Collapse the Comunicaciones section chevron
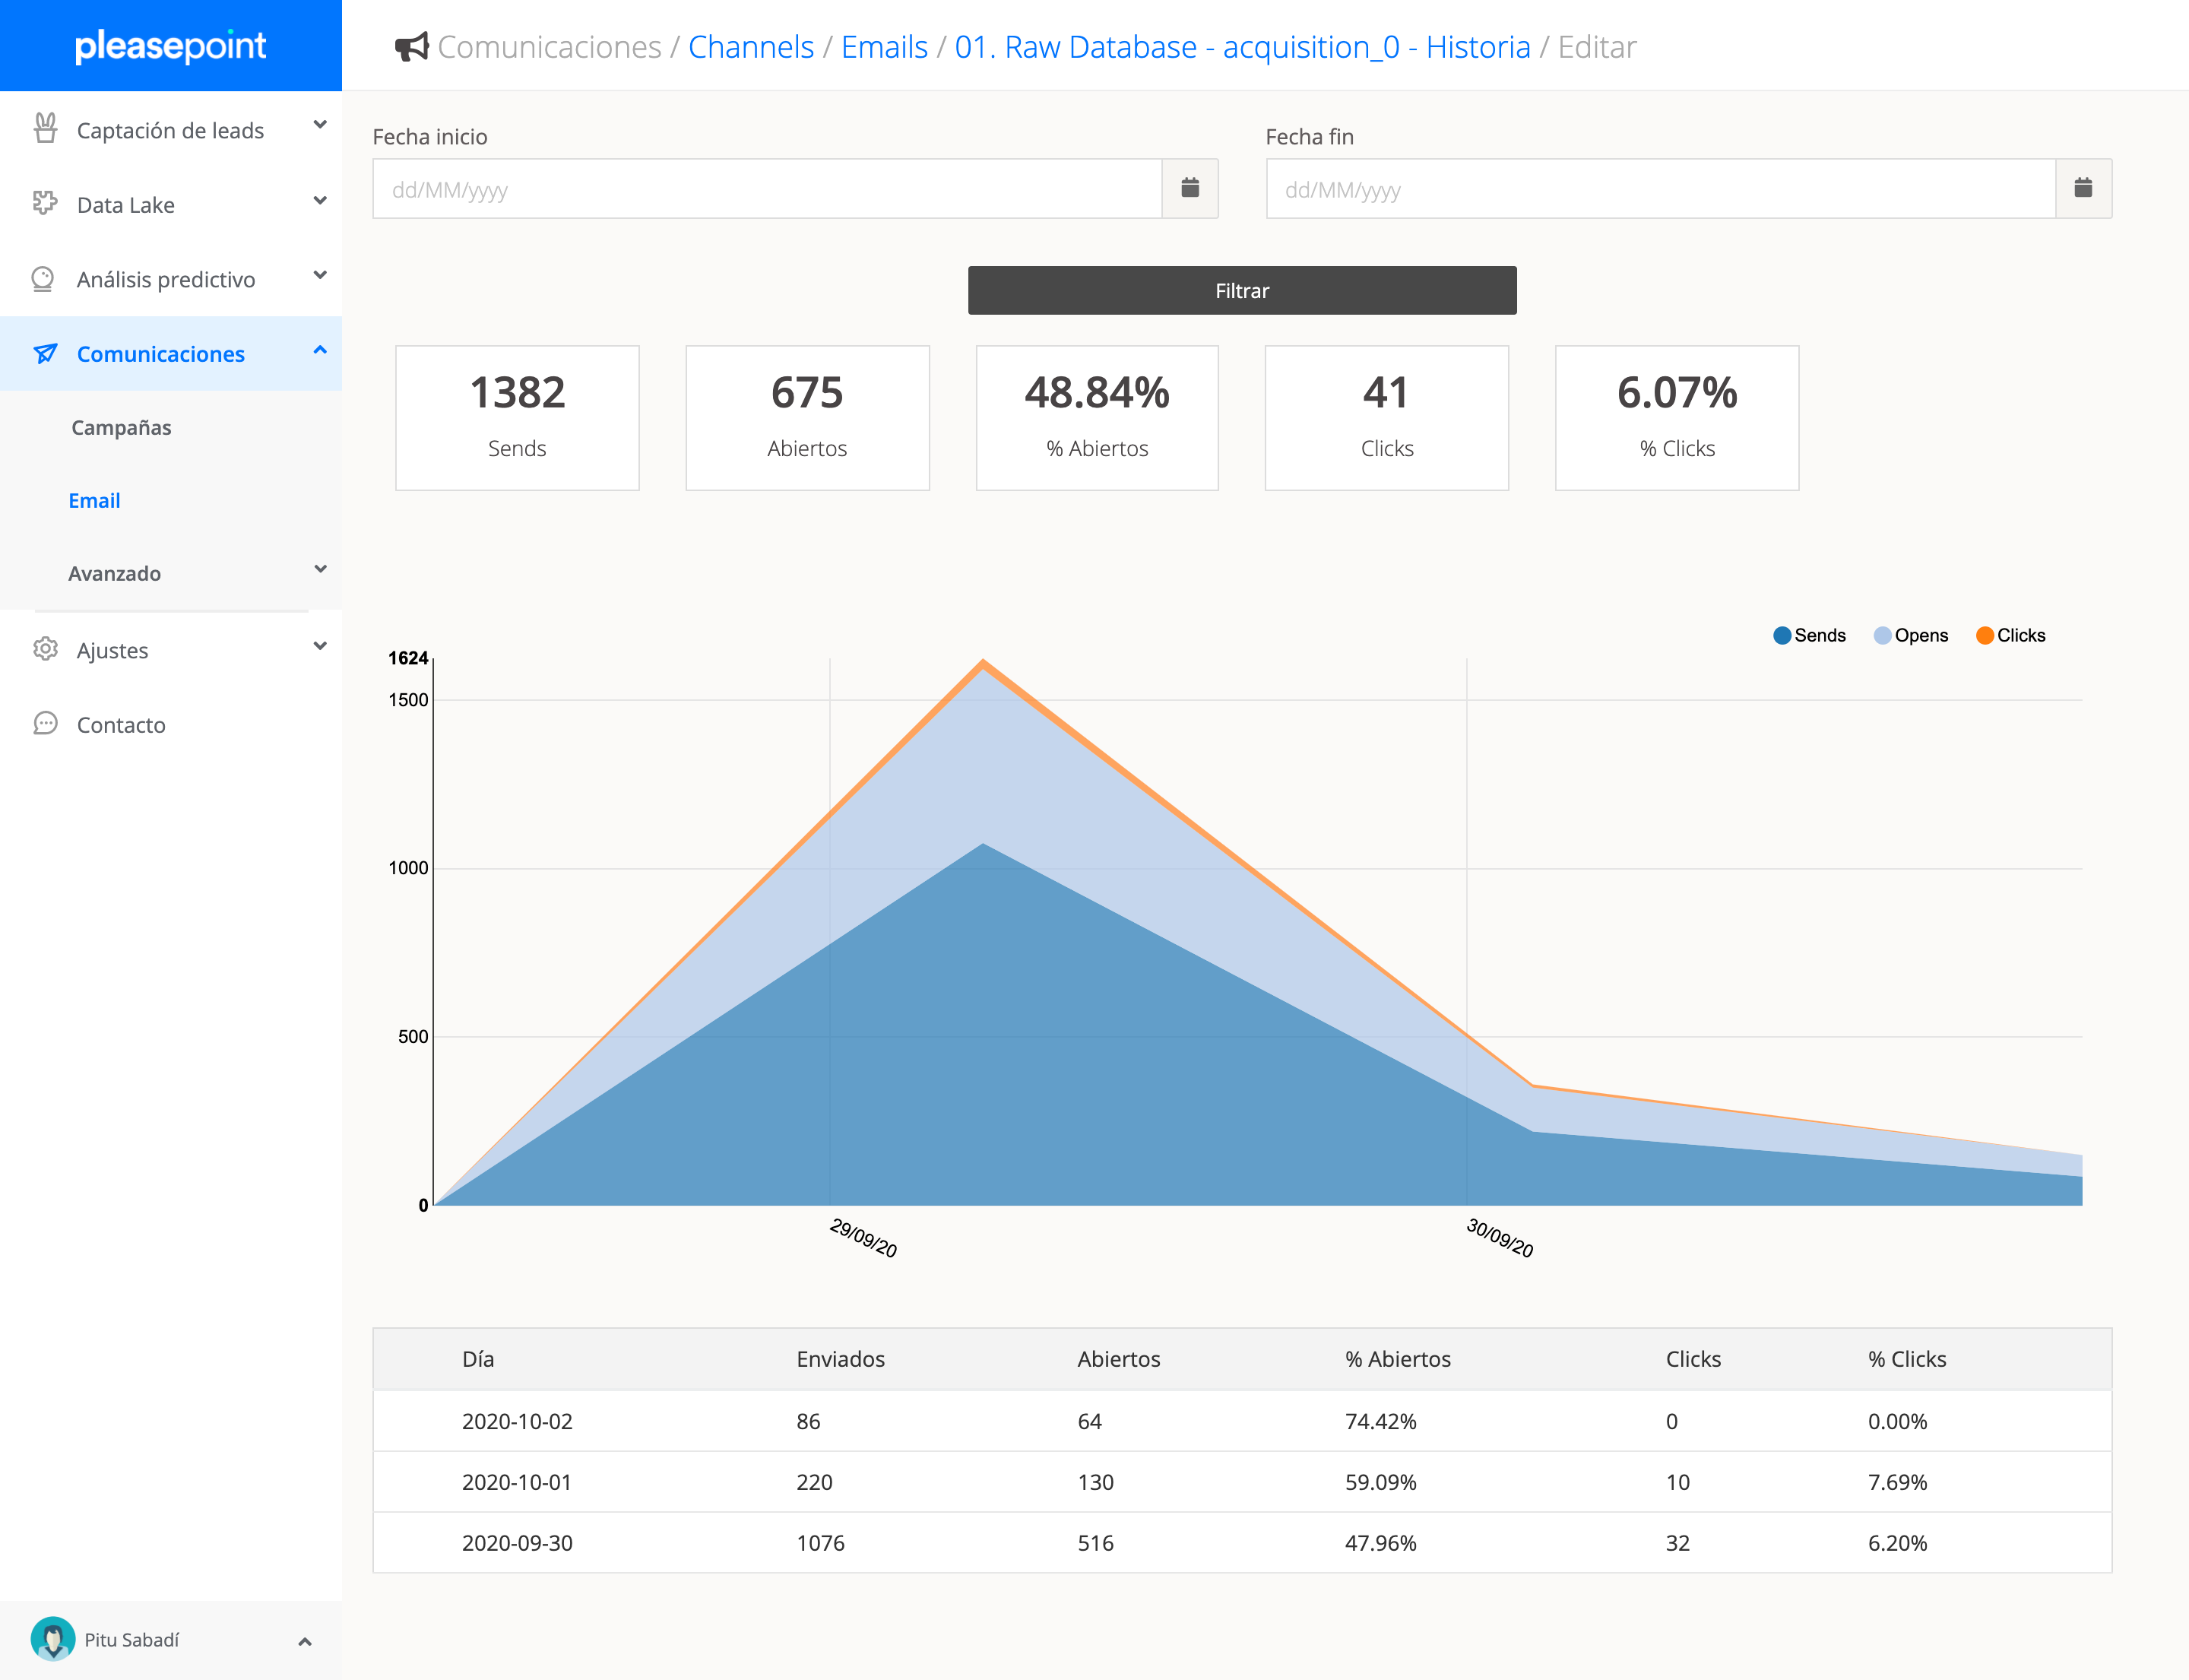Image resolution: width=2189 pixels, height=1680 pixels. tap(320, 350)
